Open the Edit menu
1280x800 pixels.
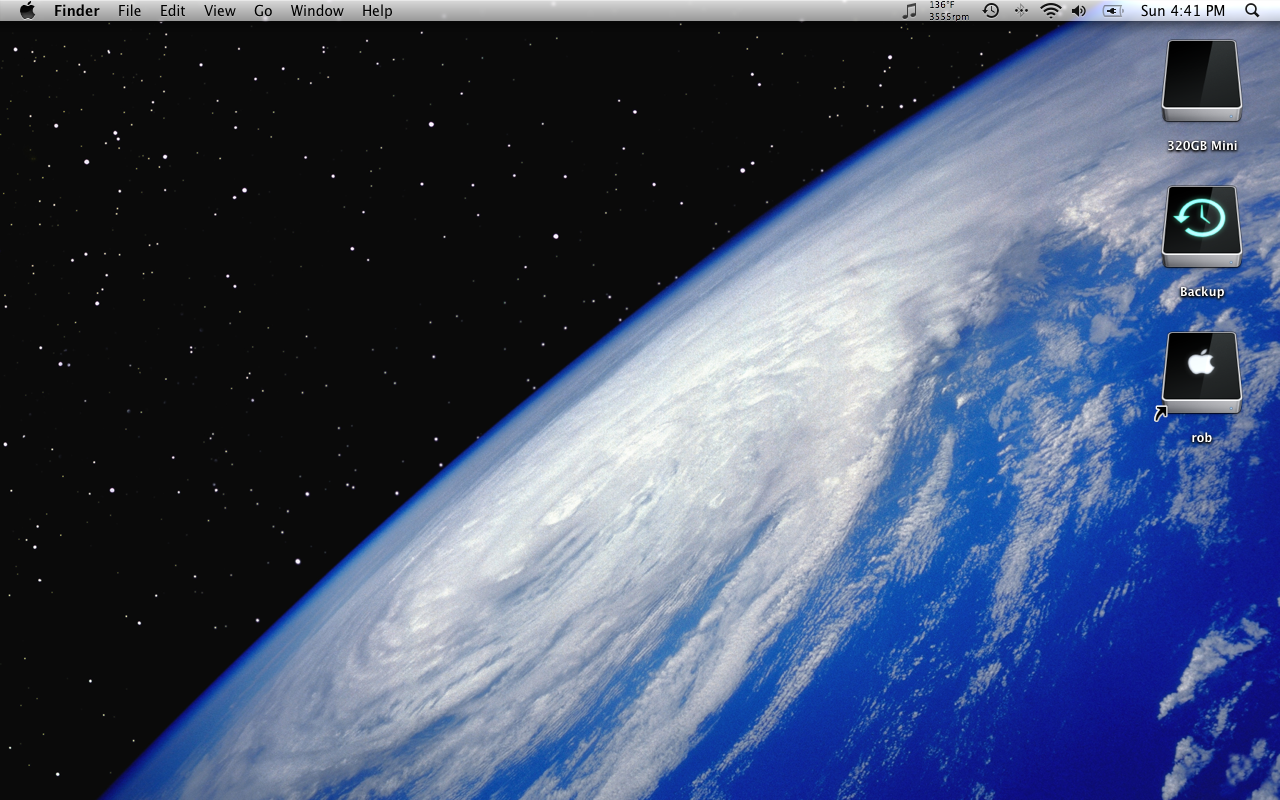pos(173,11)
